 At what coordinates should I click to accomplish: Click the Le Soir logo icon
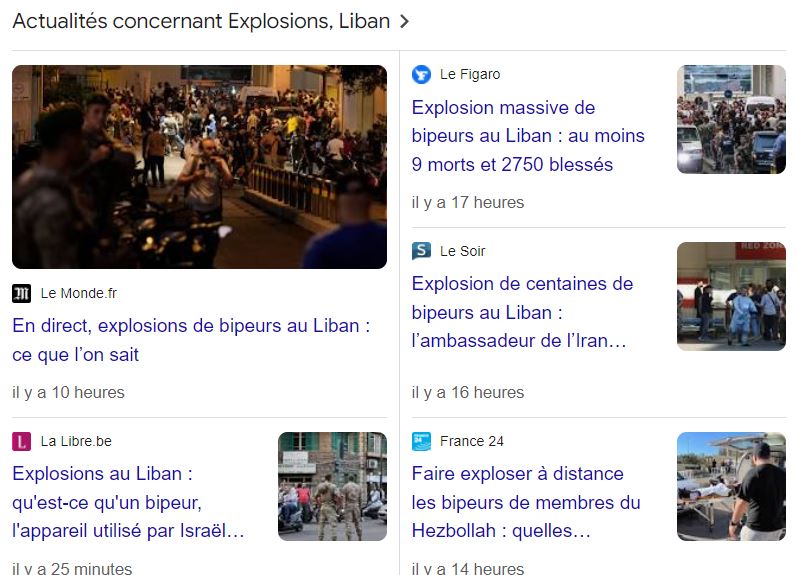[x=421, y=251]
